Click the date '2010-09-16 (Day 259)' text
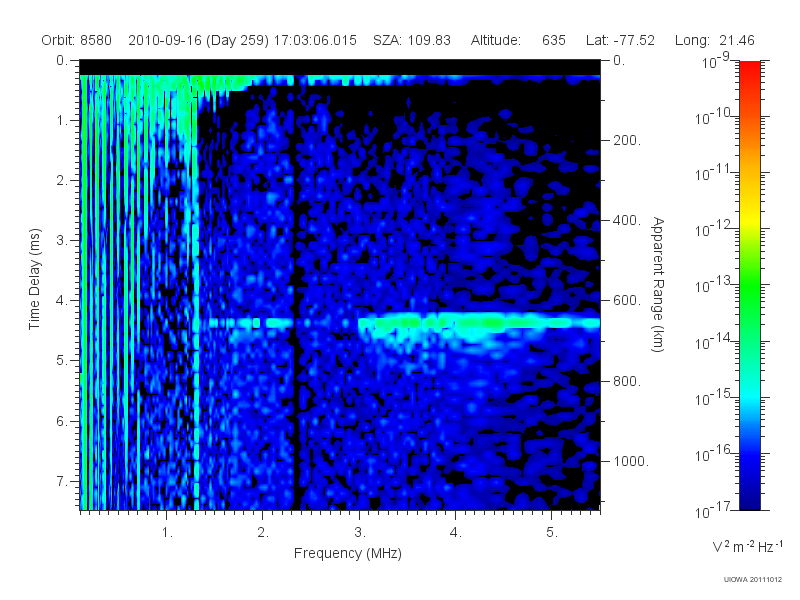 click(x=198, y=40)
